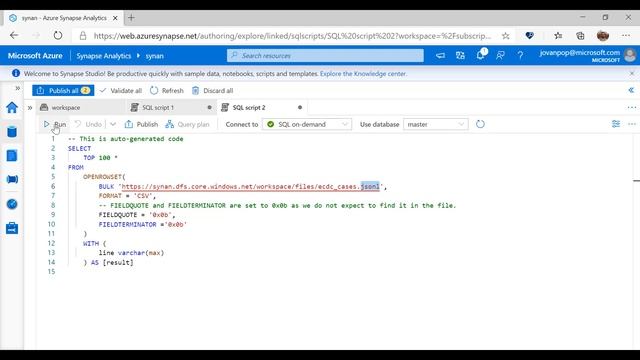This screenshot has height=360, width=640.
Task: Open Microsoft Azure home link
Action: [35, 56]
